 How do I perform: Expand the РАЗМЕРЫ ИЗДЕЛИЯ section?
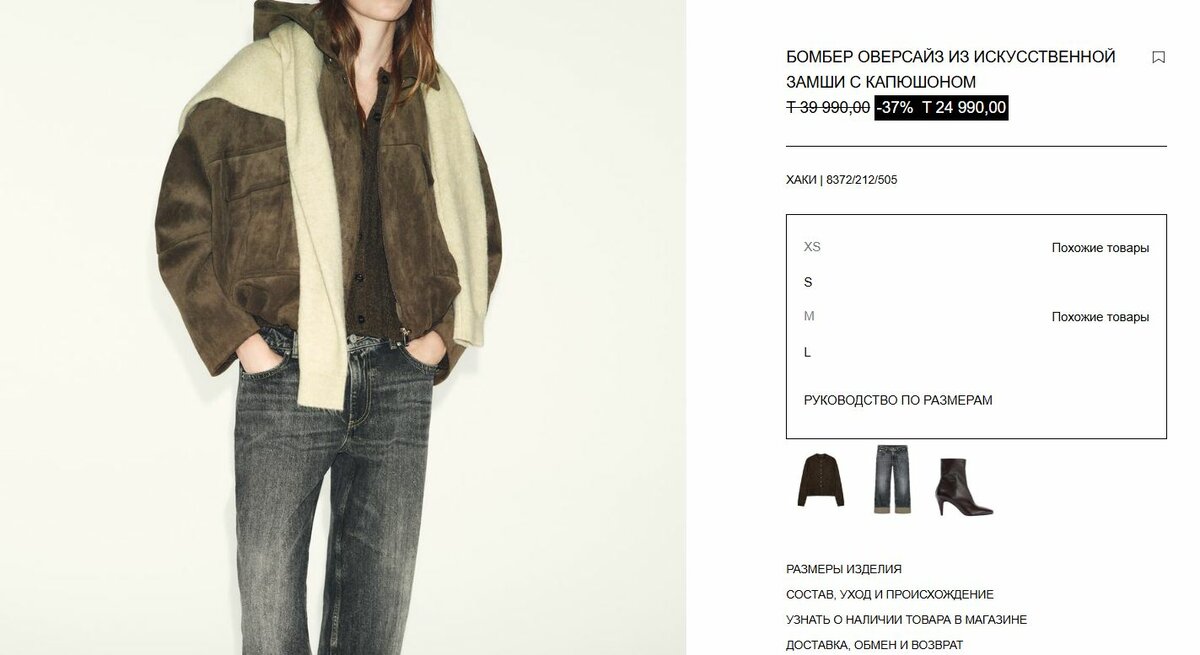844,569
